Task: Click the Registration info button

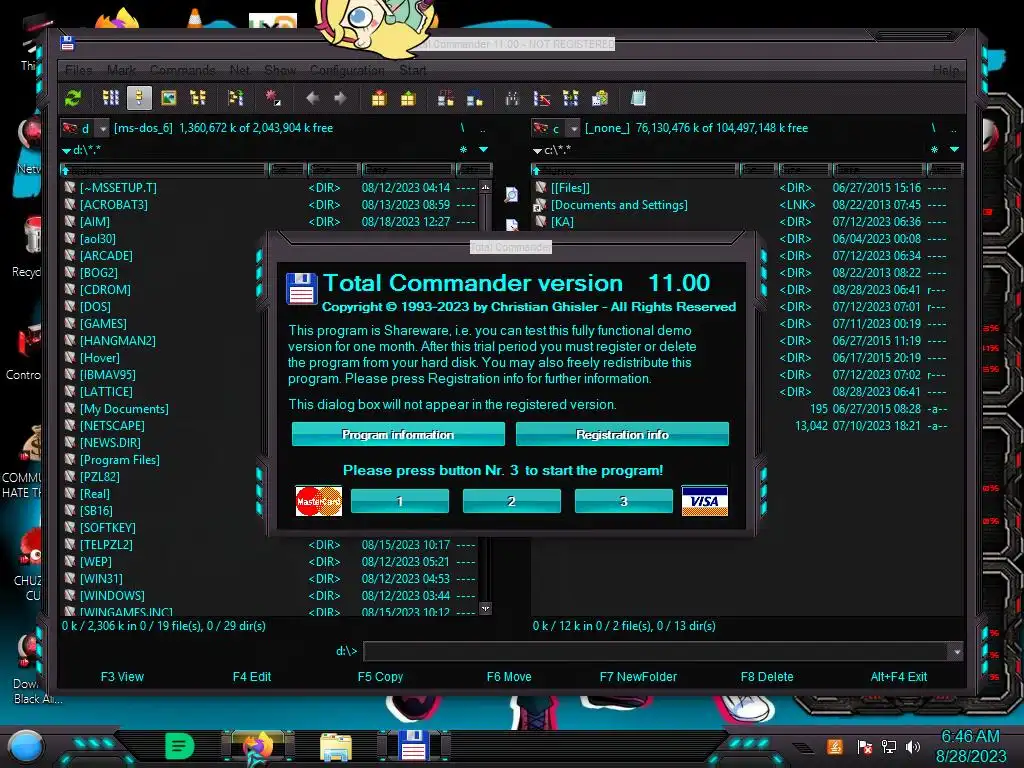Action: pos(622,434)
